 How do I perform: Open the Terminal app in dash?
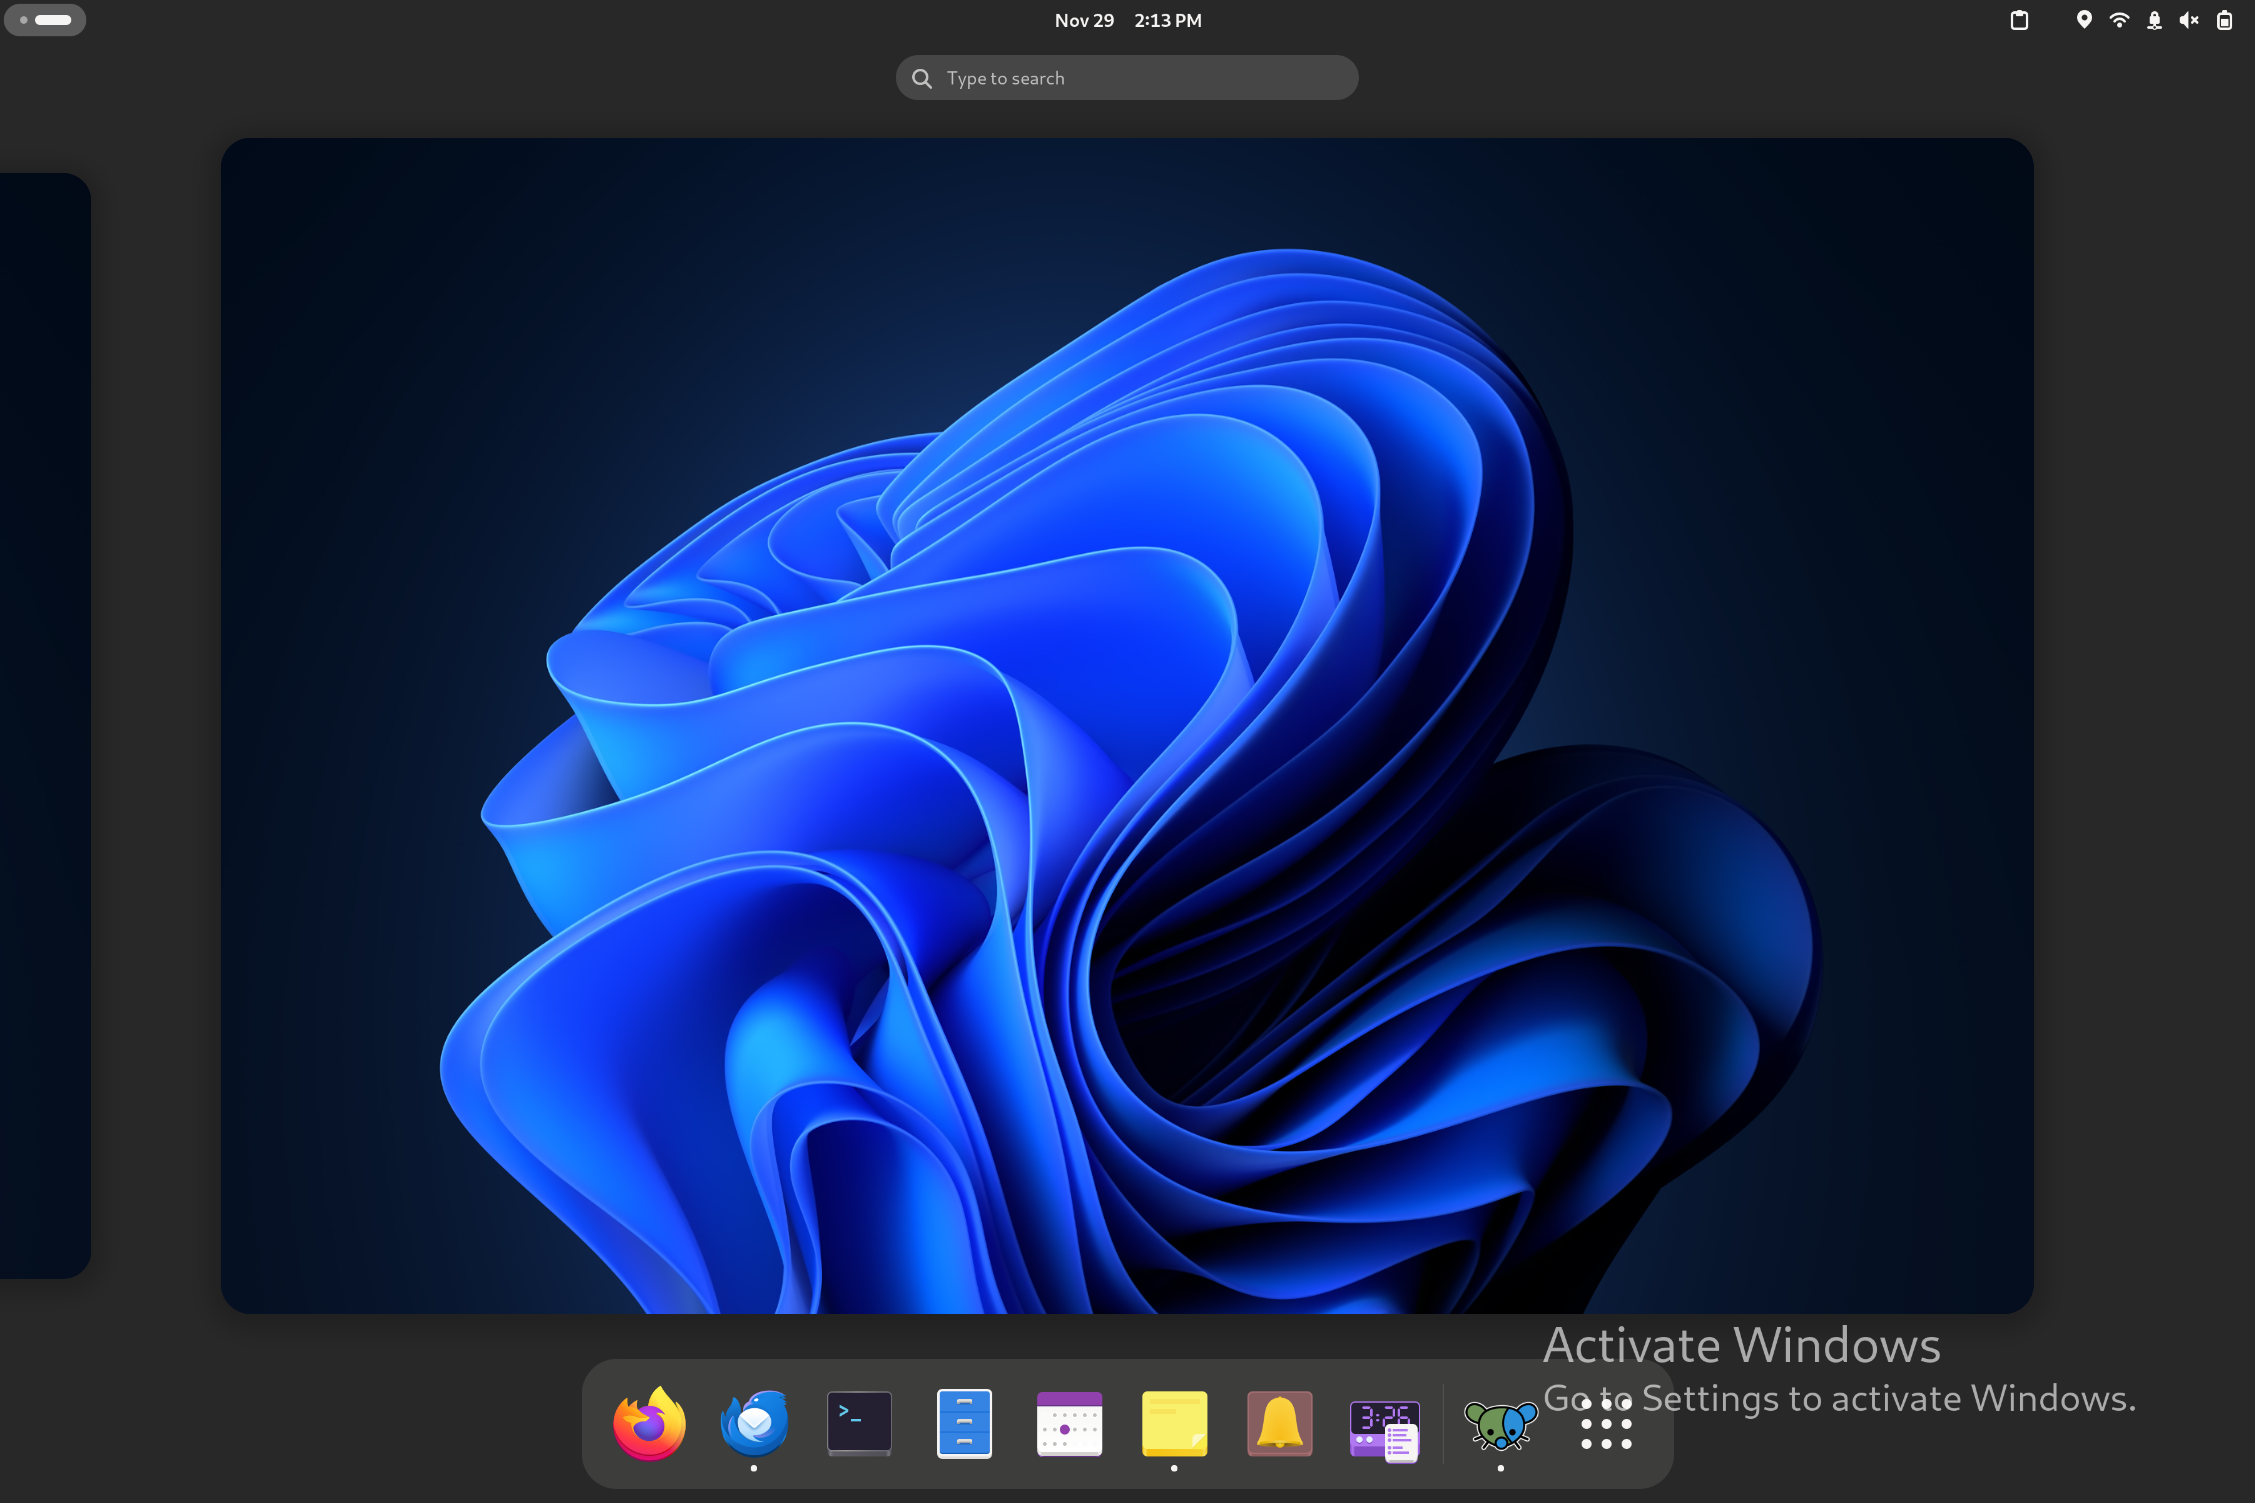(x=859, y=1423)
